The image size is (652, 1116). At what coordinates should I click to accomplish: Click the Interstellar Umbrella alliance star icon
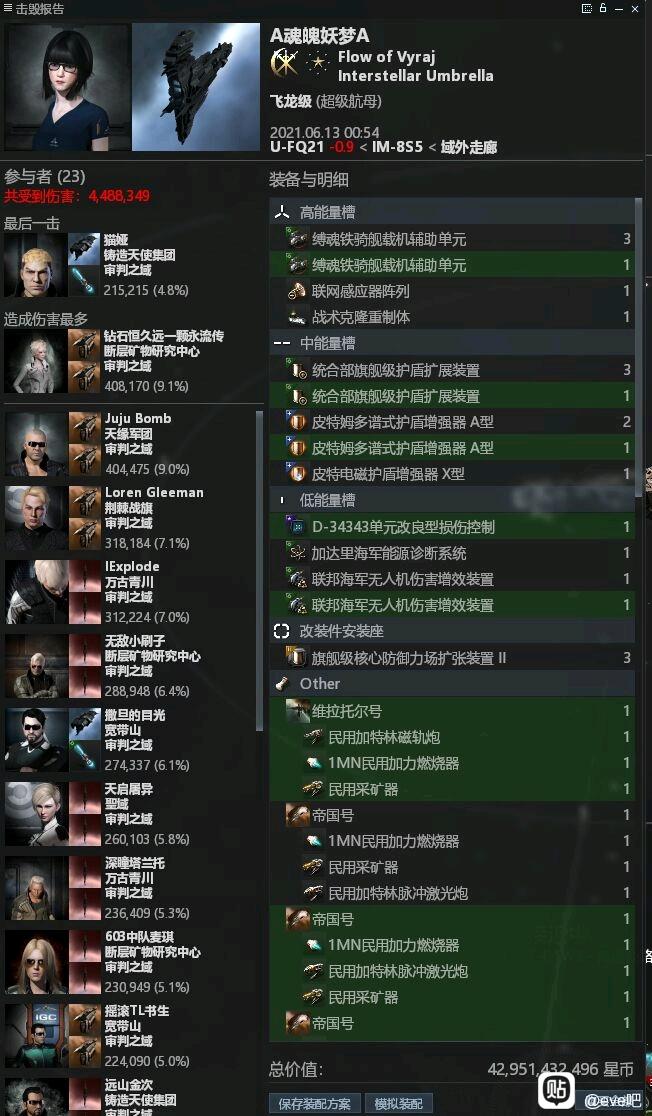click(317, 65)
